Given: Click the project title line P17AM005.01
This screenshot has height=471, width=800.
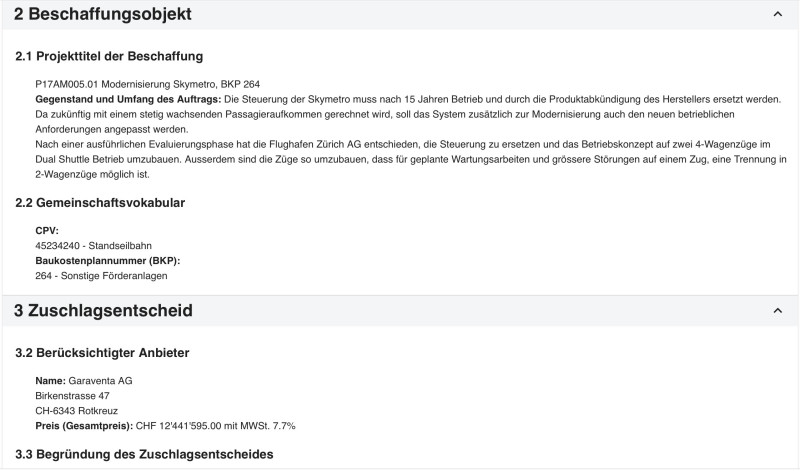Looking at the screenshot, I should pos(147,83).
